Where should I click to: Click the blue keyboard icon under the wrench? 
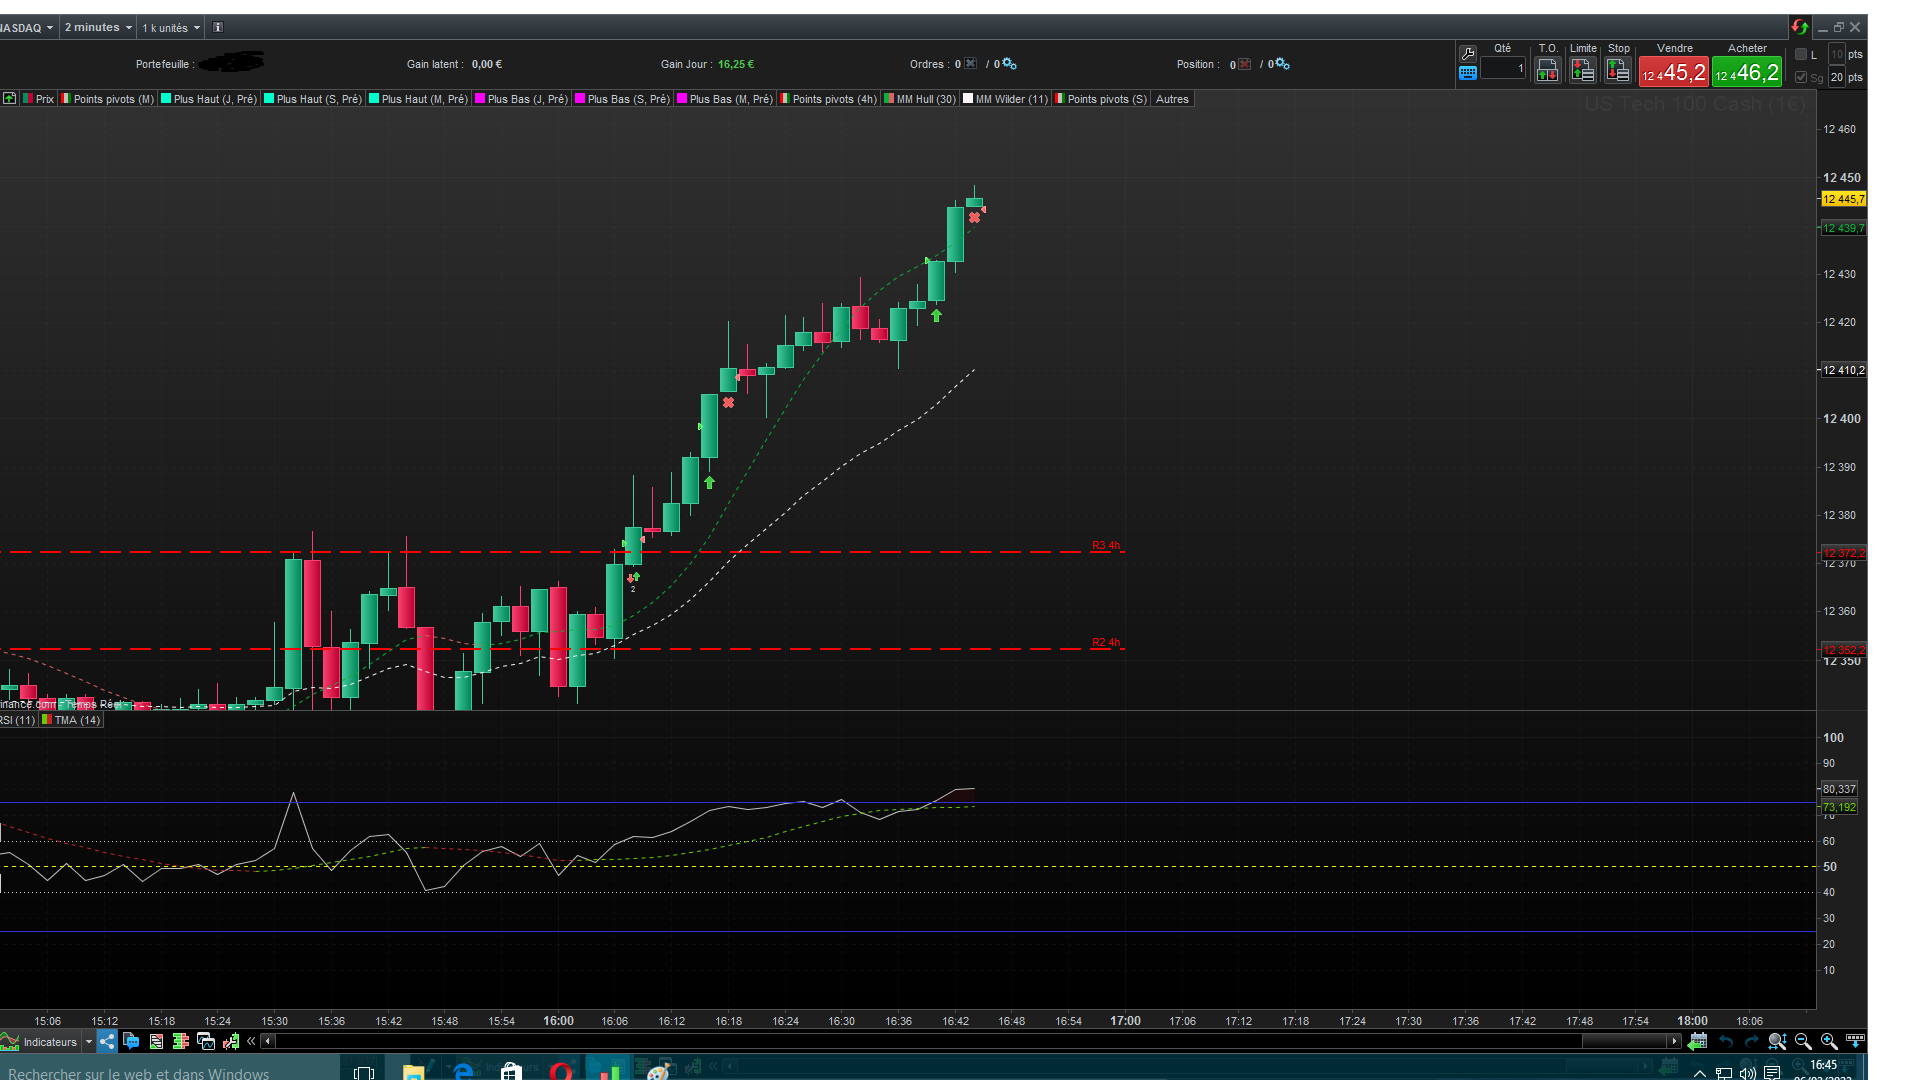pyautogui.click(x=1468, y=73)
